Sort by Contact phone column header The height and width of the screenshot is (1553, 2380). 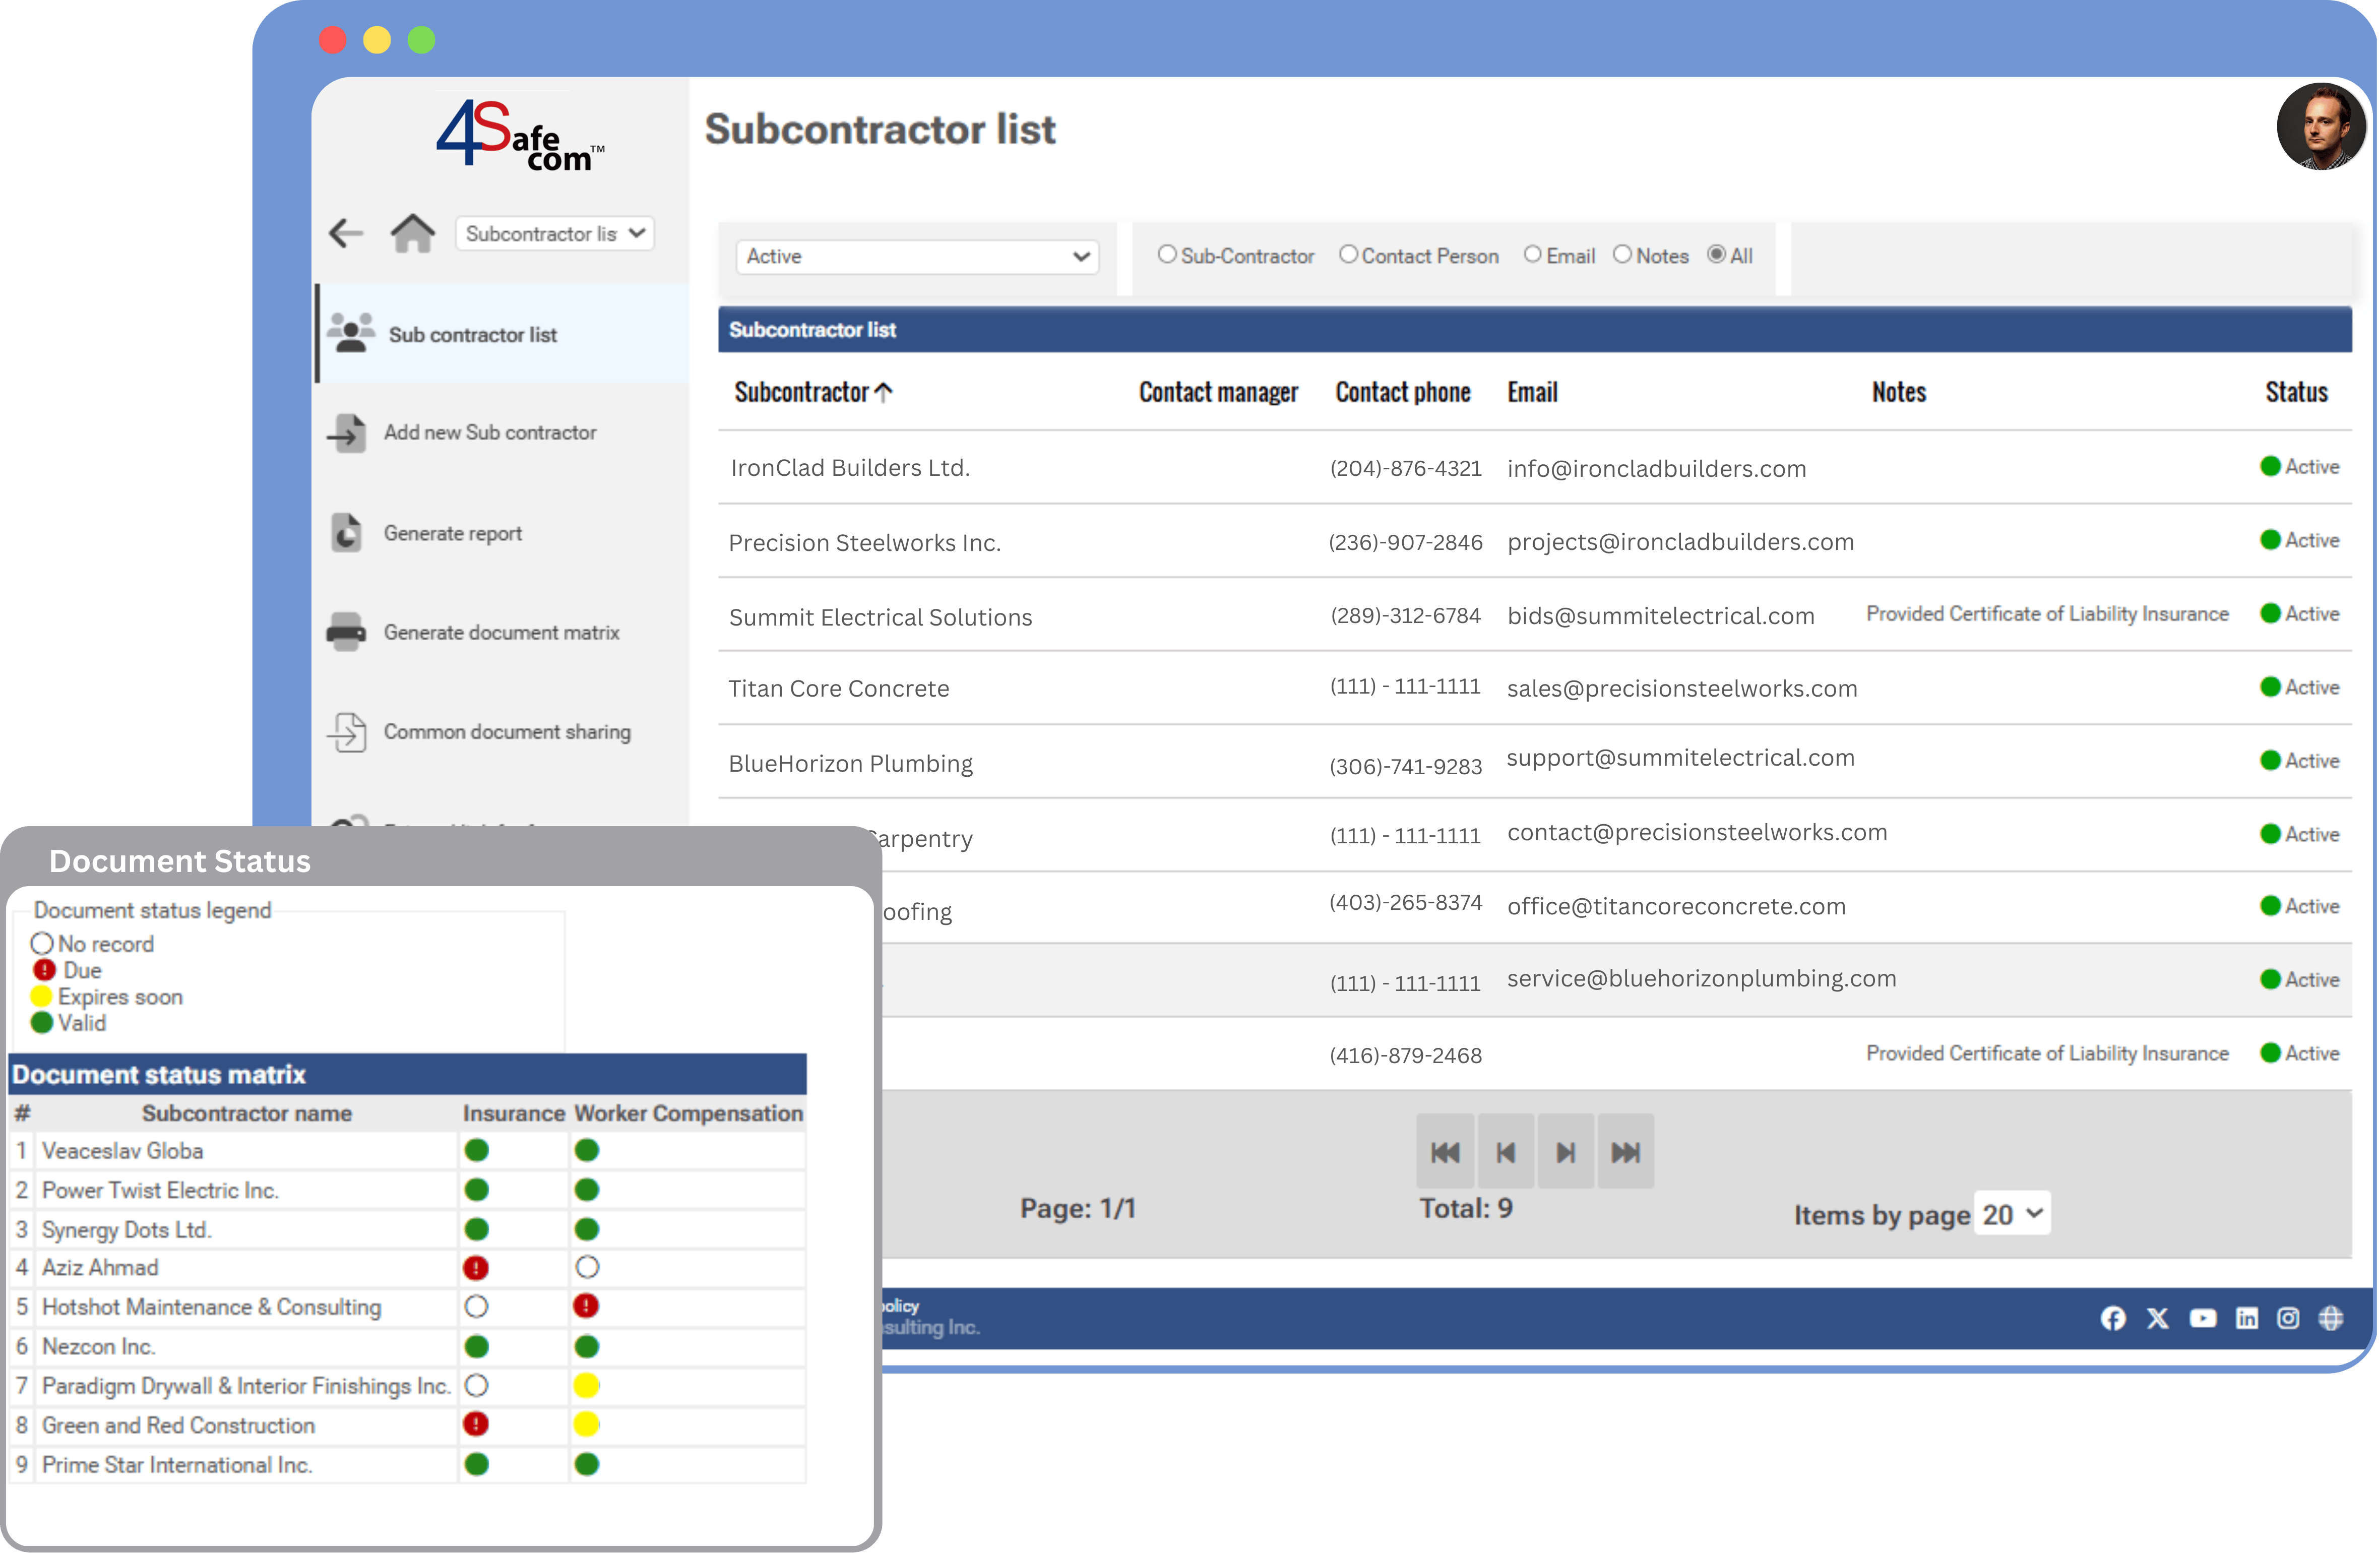1403,392
